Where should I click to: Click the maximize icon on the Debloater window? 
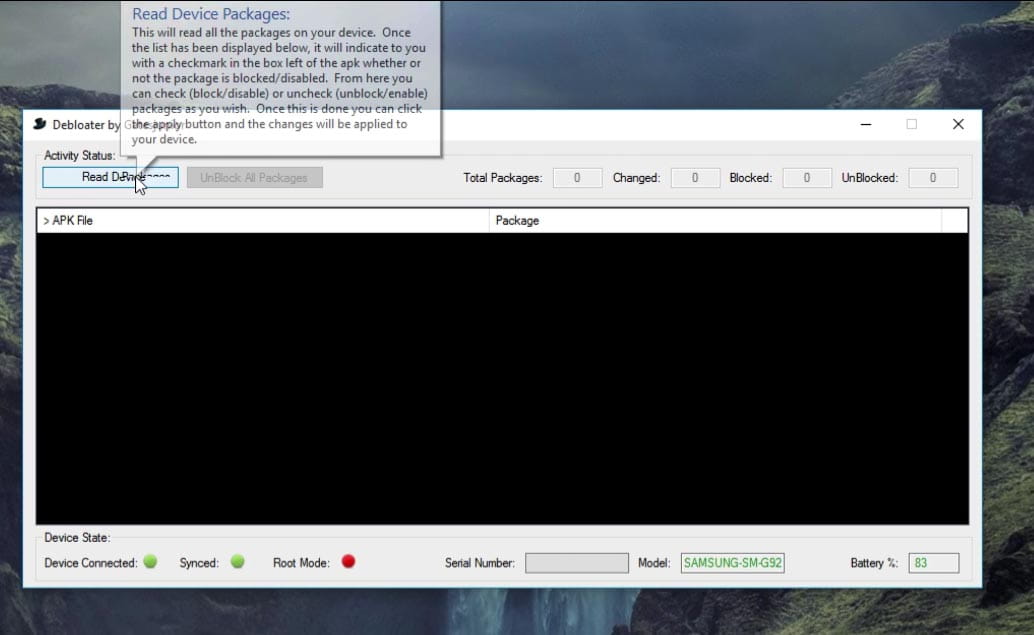tap(911, 124)
